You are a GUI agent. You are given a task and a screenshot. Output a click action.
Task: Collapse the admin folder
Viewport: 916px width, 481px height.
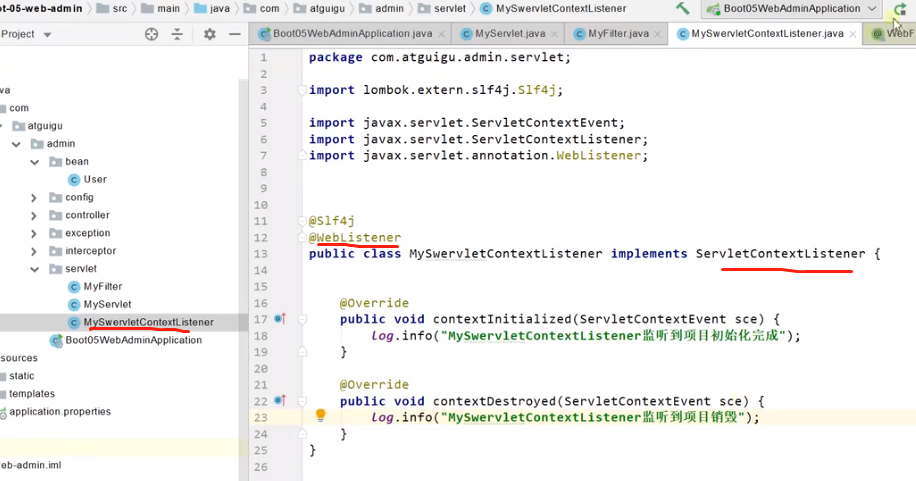click(16, 144)
